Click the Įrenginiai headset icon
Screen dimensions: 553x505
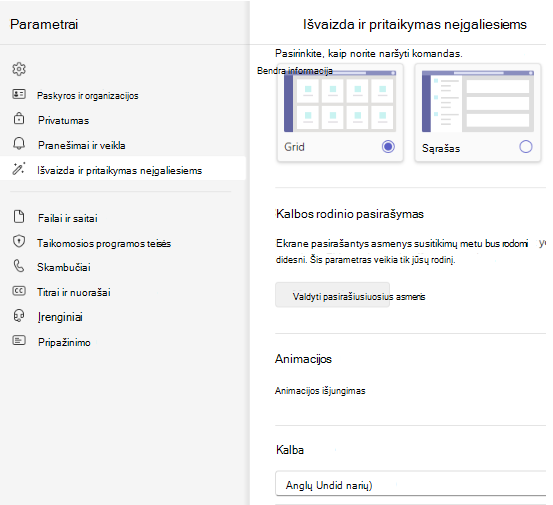[x=19, y=316]
